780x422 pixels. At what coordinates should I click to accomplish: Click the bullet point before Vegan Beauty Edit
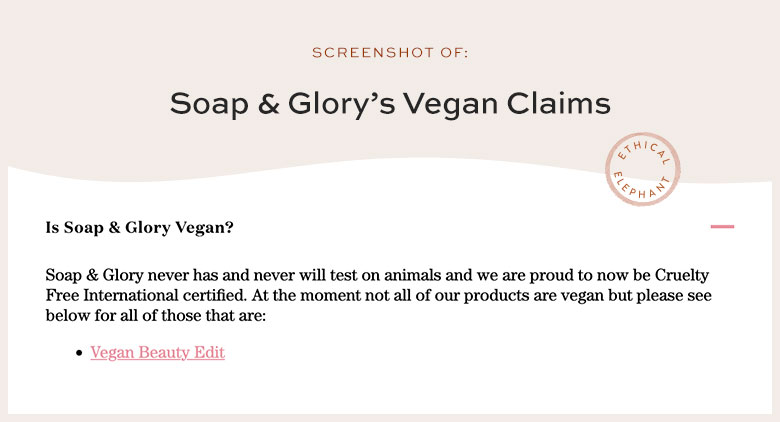[x=79, y=353]
